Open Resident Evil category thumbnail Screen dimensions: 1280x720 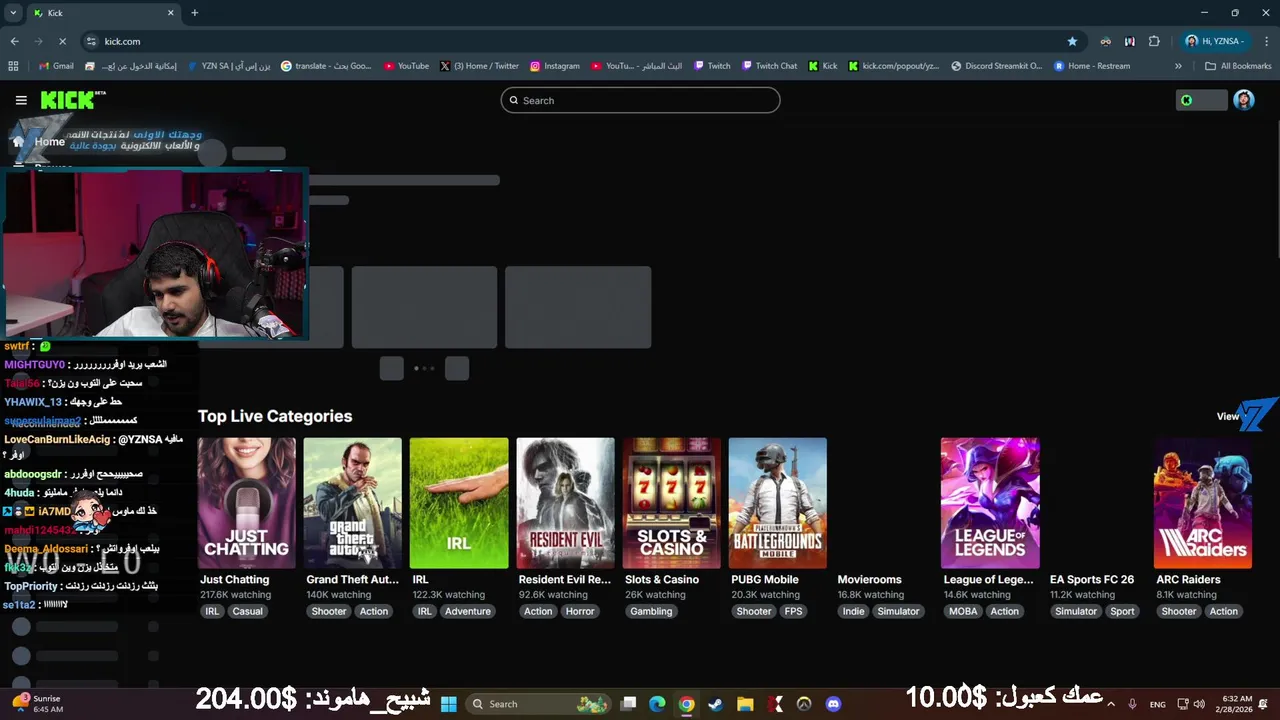pos(565,503)
